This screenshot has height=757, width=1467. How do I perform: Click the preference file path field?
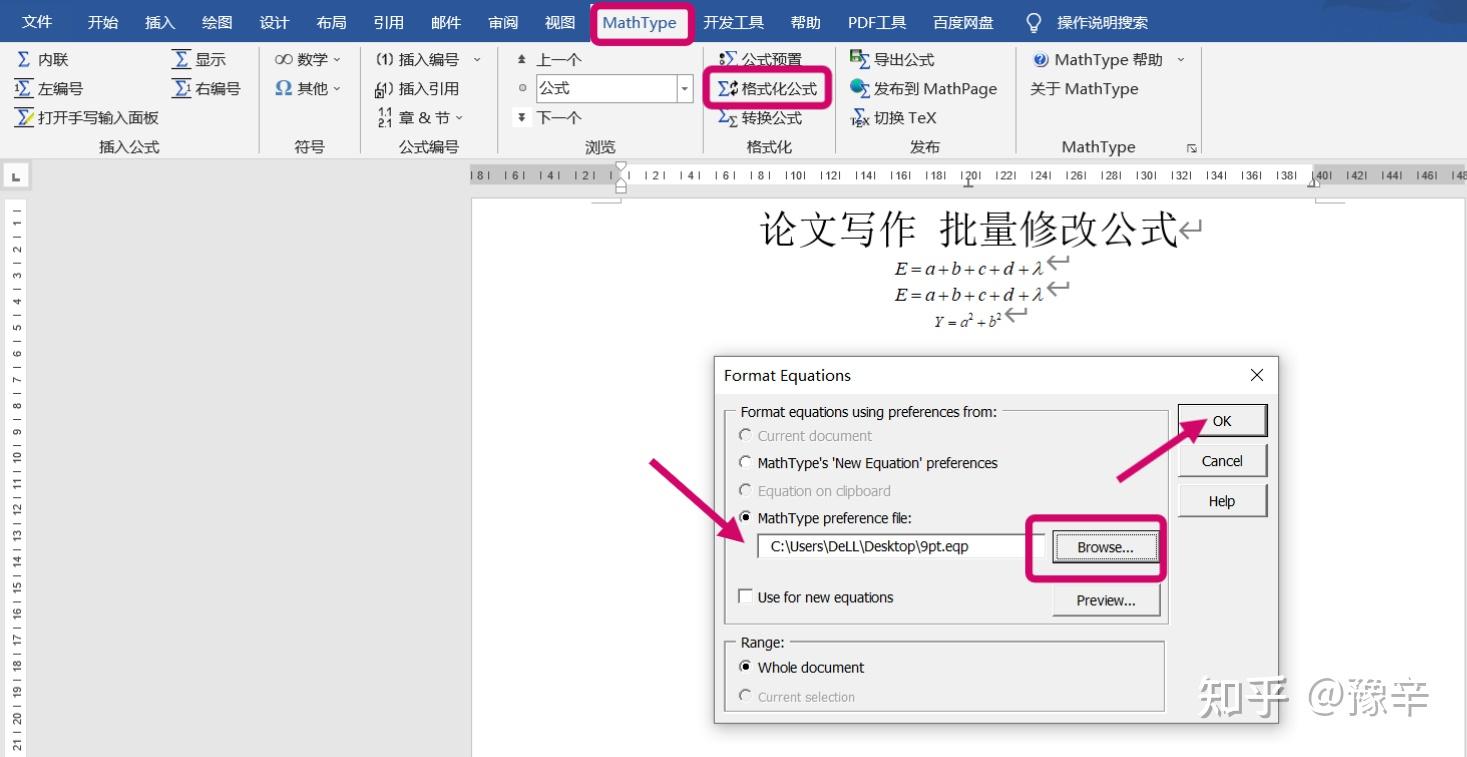901,547
